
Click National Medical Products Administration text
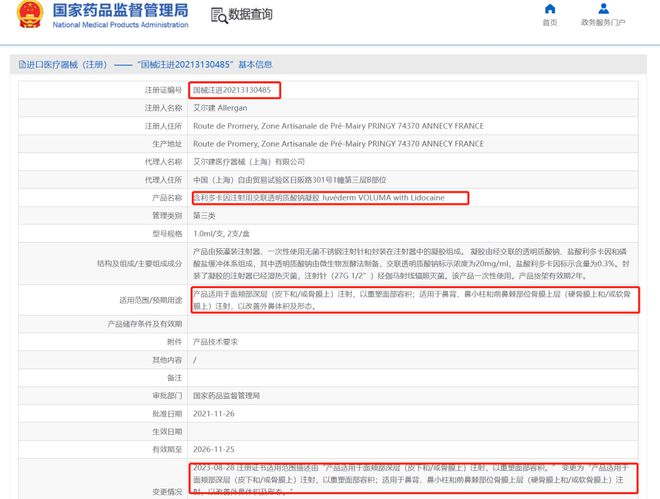(120, 25)
